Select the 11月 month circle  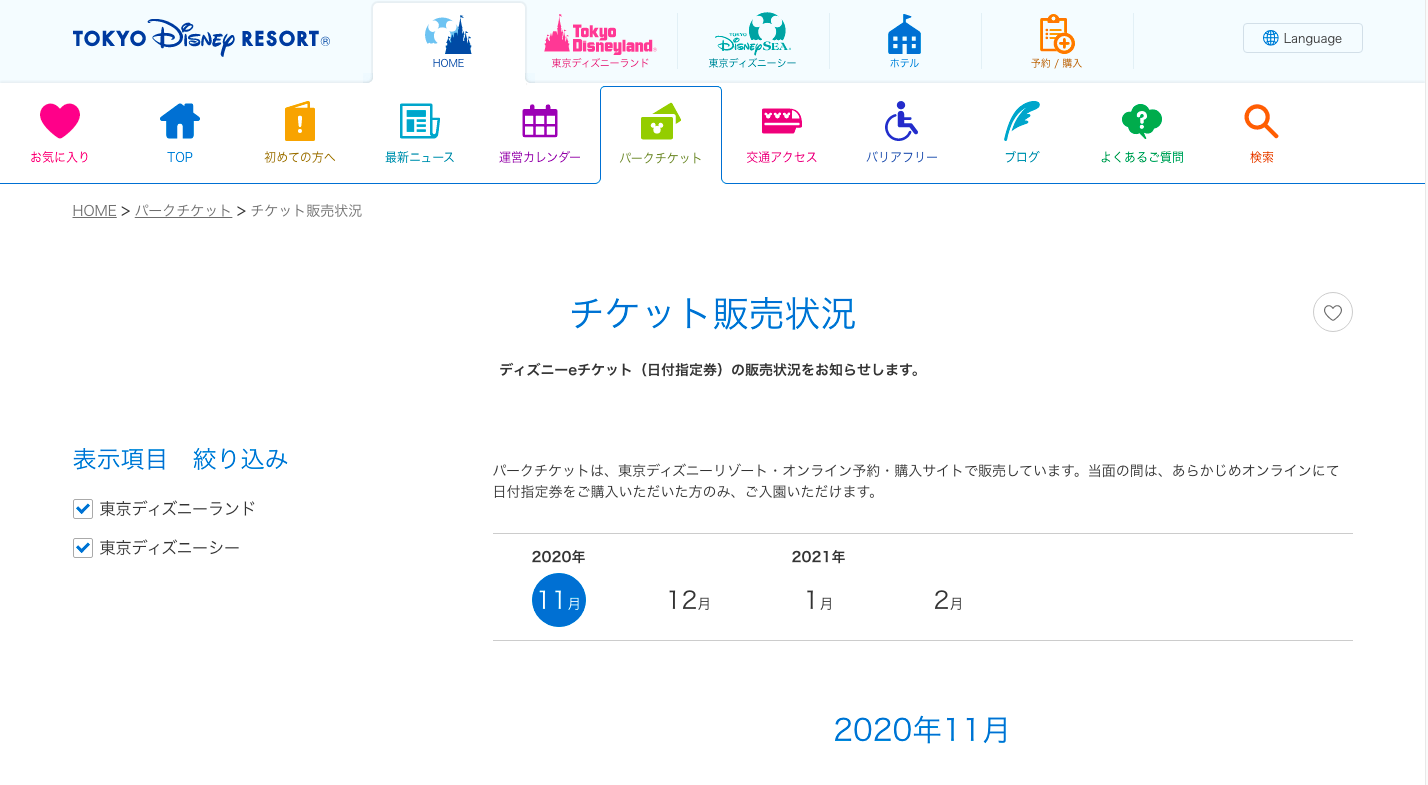pyautogui.click(x=559, y=600)
